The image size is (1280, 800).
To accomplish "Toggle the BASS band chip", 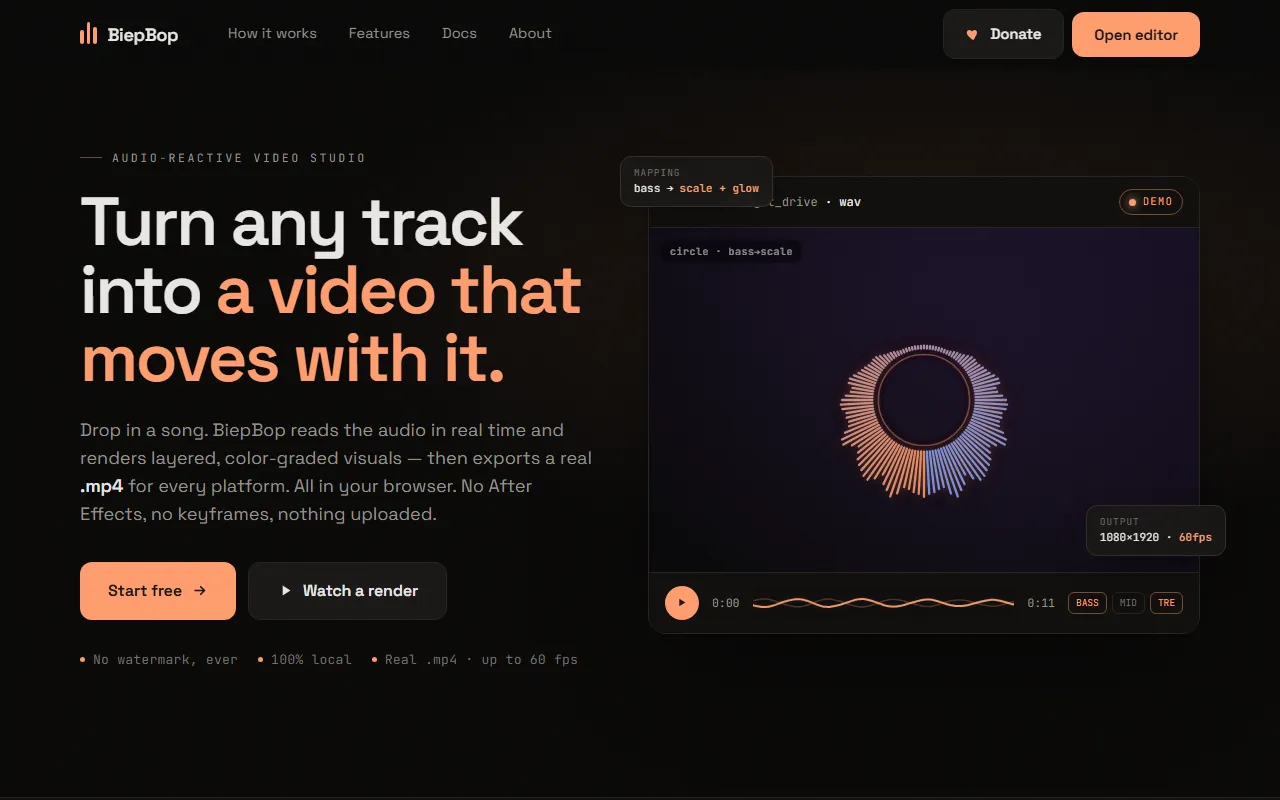I will [x=1088, y=603].
